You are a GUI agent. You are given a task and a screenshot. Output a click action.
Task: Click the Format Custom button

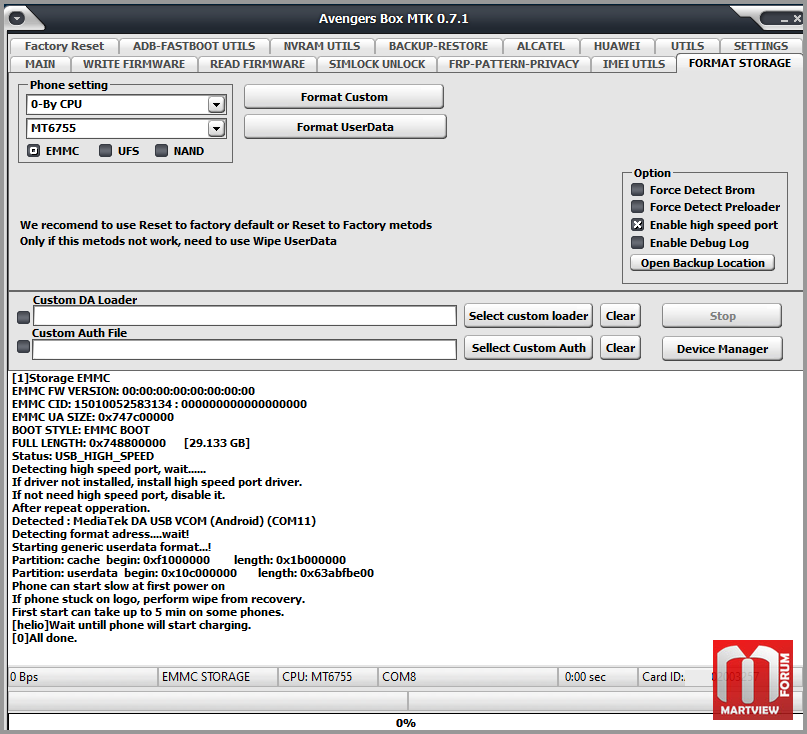pyautogui.click(x=344, y=97)
